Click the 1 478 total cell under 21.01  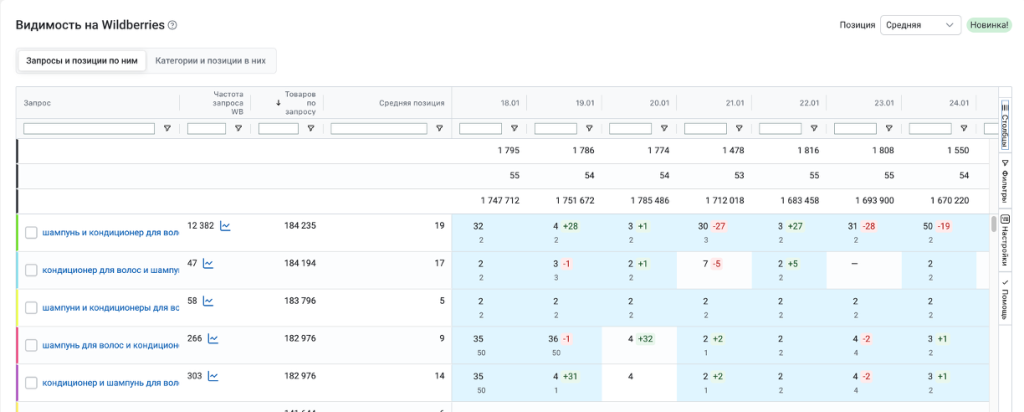tap(733, 151)
